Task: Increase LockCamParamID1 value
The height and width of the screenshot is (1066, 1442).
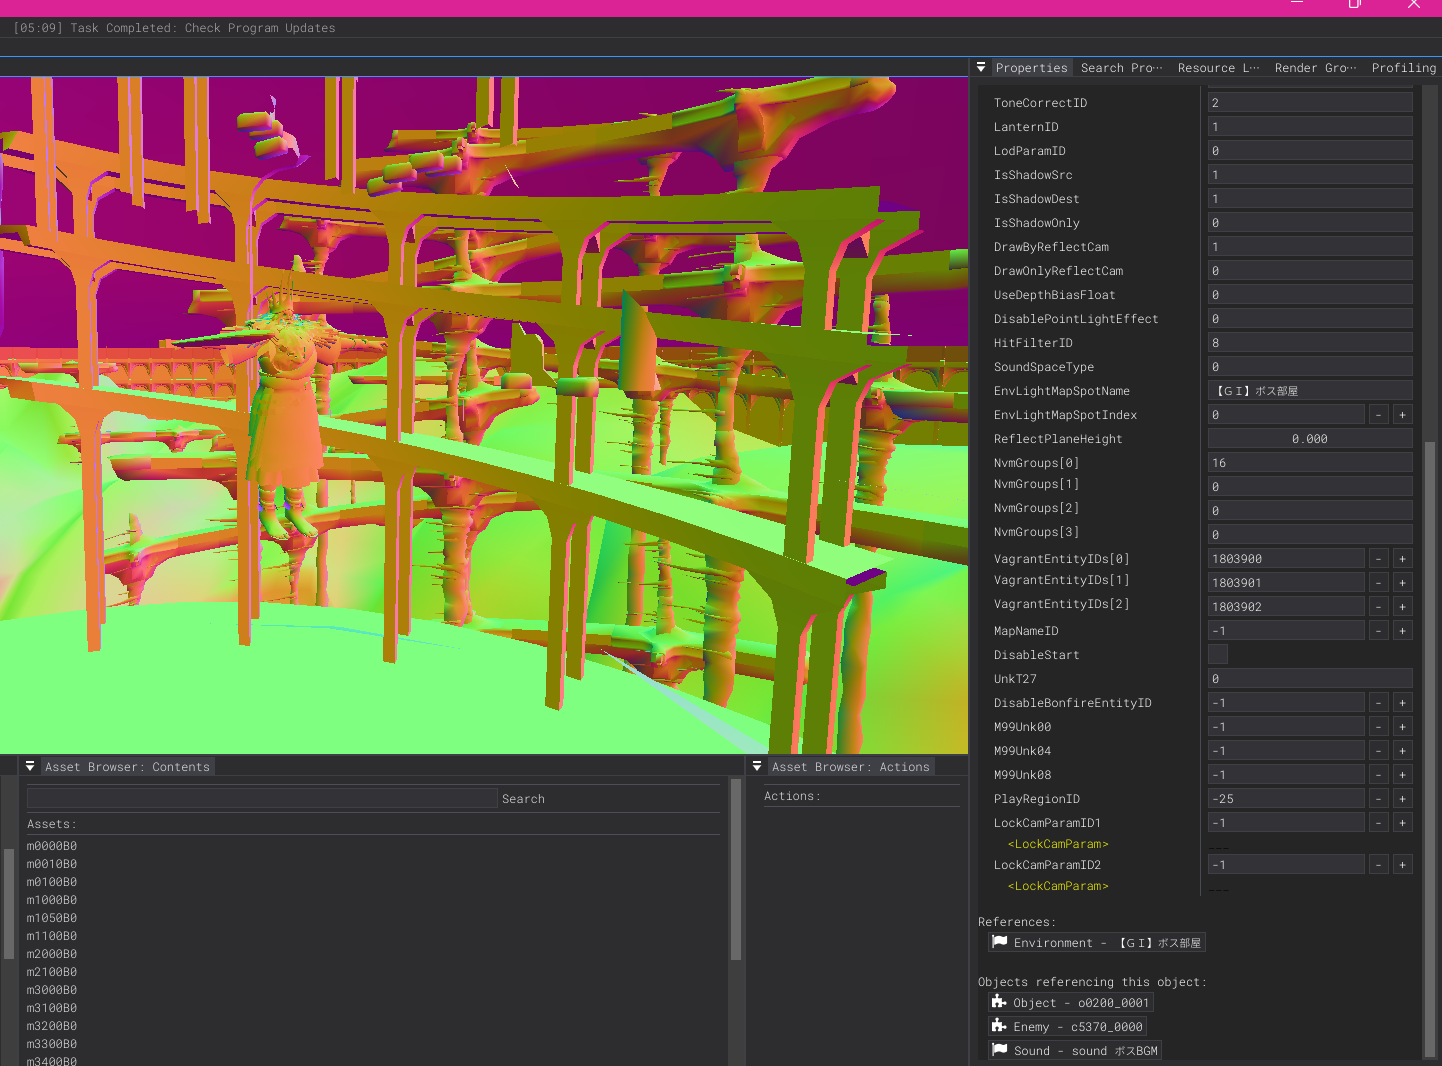Action: pyautogui.click(x=1403, y=822)
